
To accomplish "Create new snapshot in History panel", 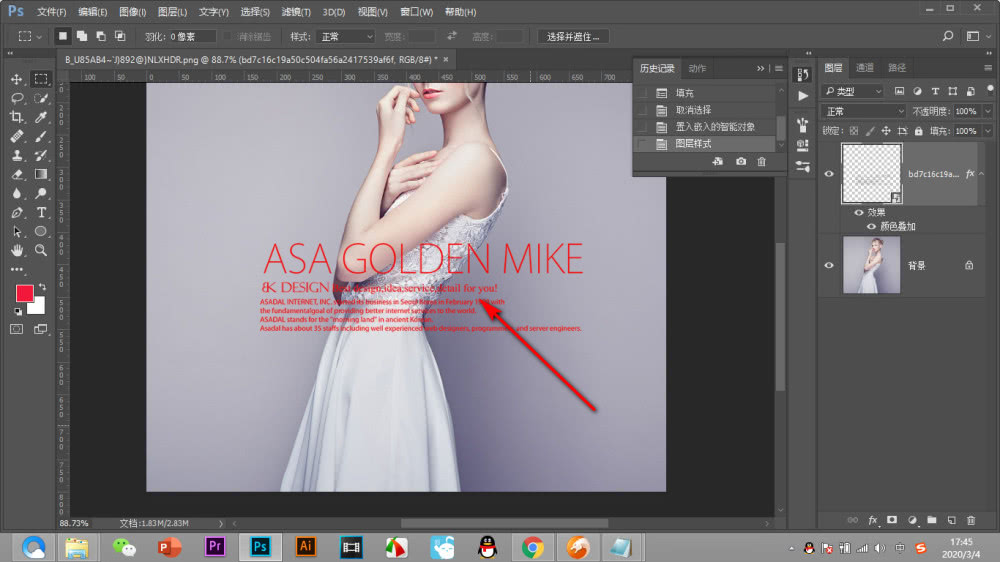I will coord(740,161).
